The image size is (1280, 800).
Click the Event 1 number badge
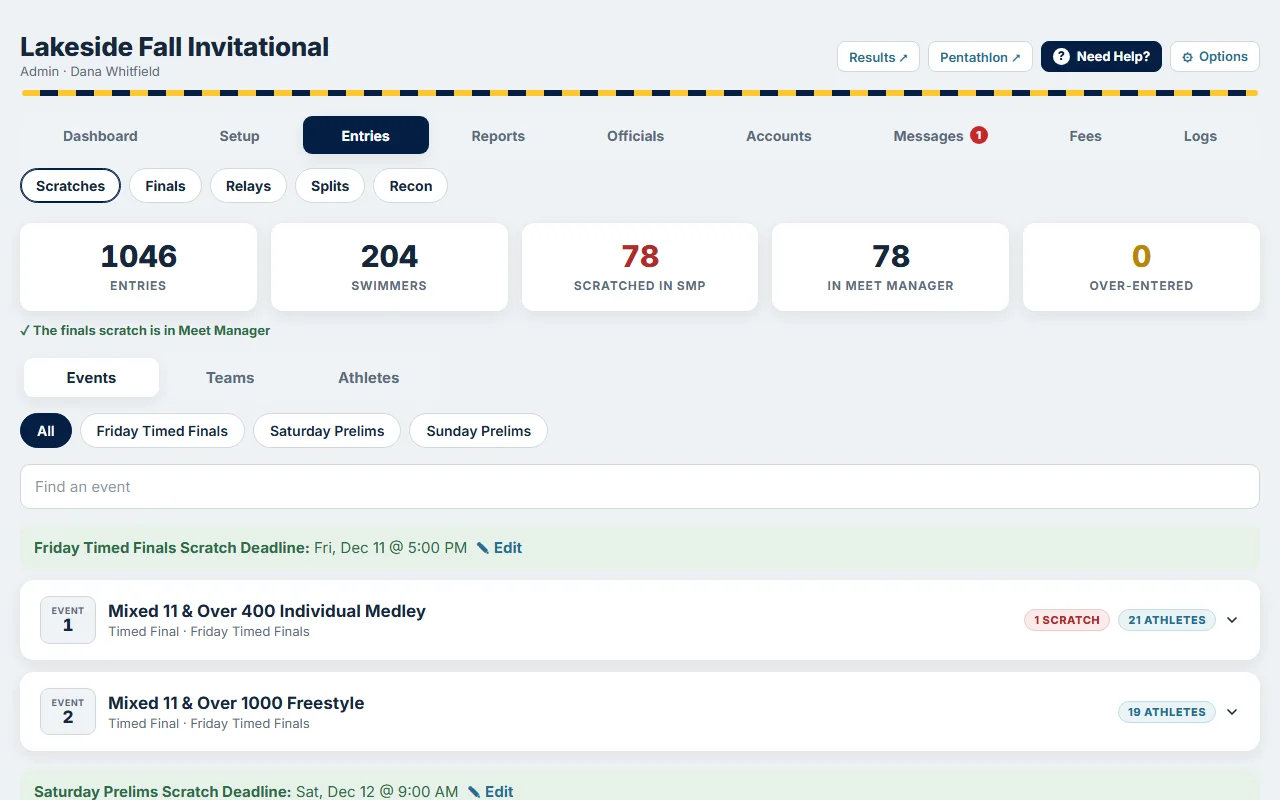pos(68,620)
